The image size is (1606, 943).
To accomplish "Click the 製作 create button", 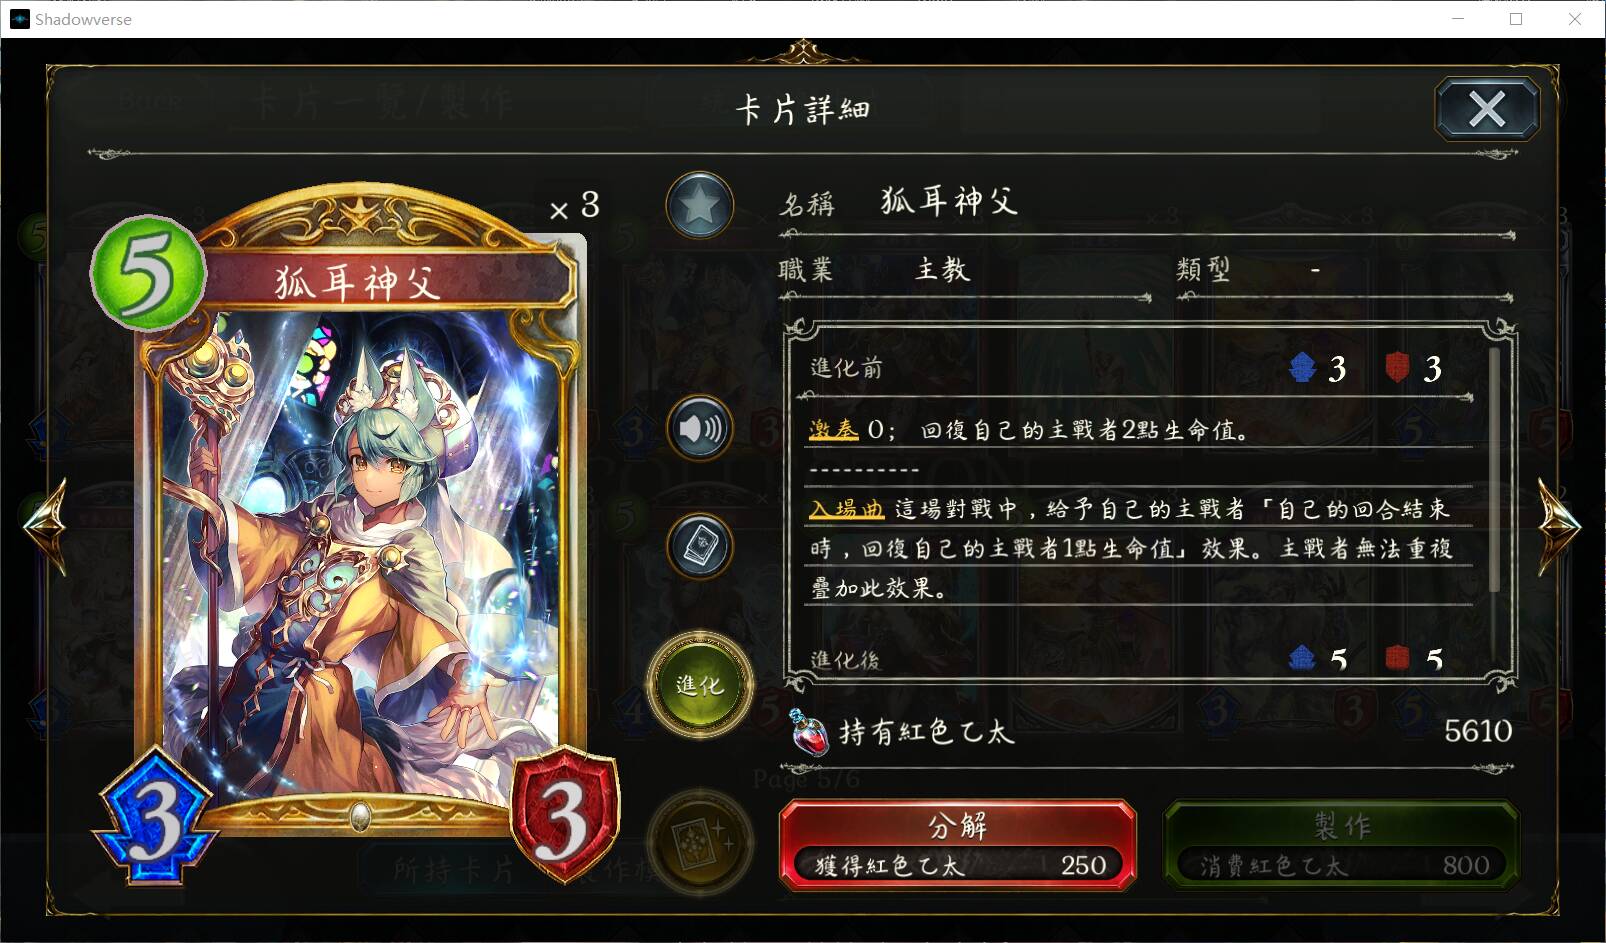I will pyautogui.click(x=1342, y=844).
